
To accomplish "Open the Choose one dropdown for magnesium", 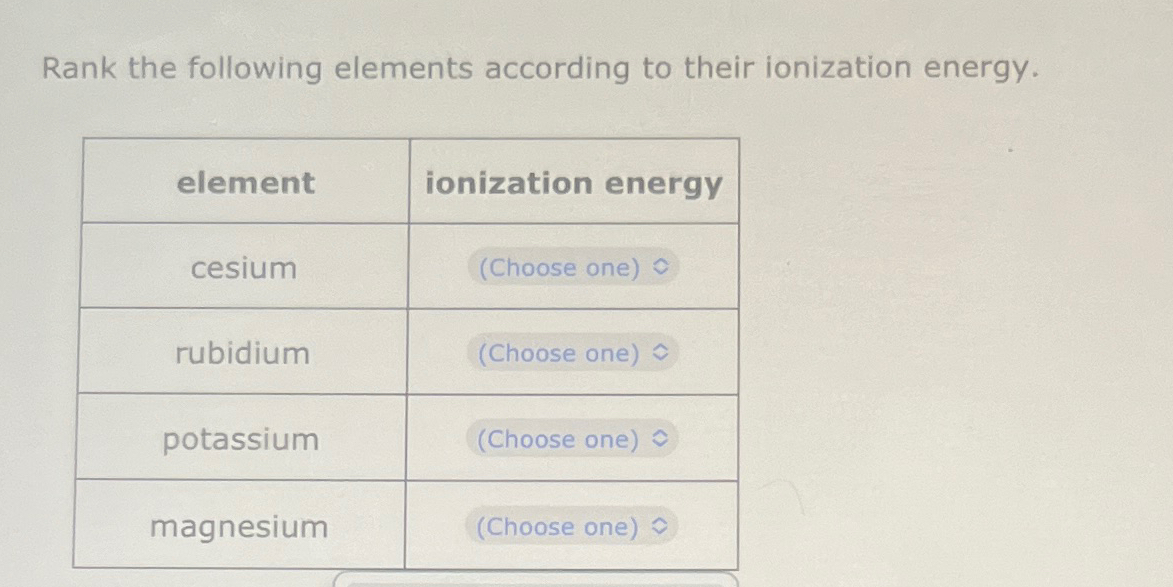I will point(570,527).
